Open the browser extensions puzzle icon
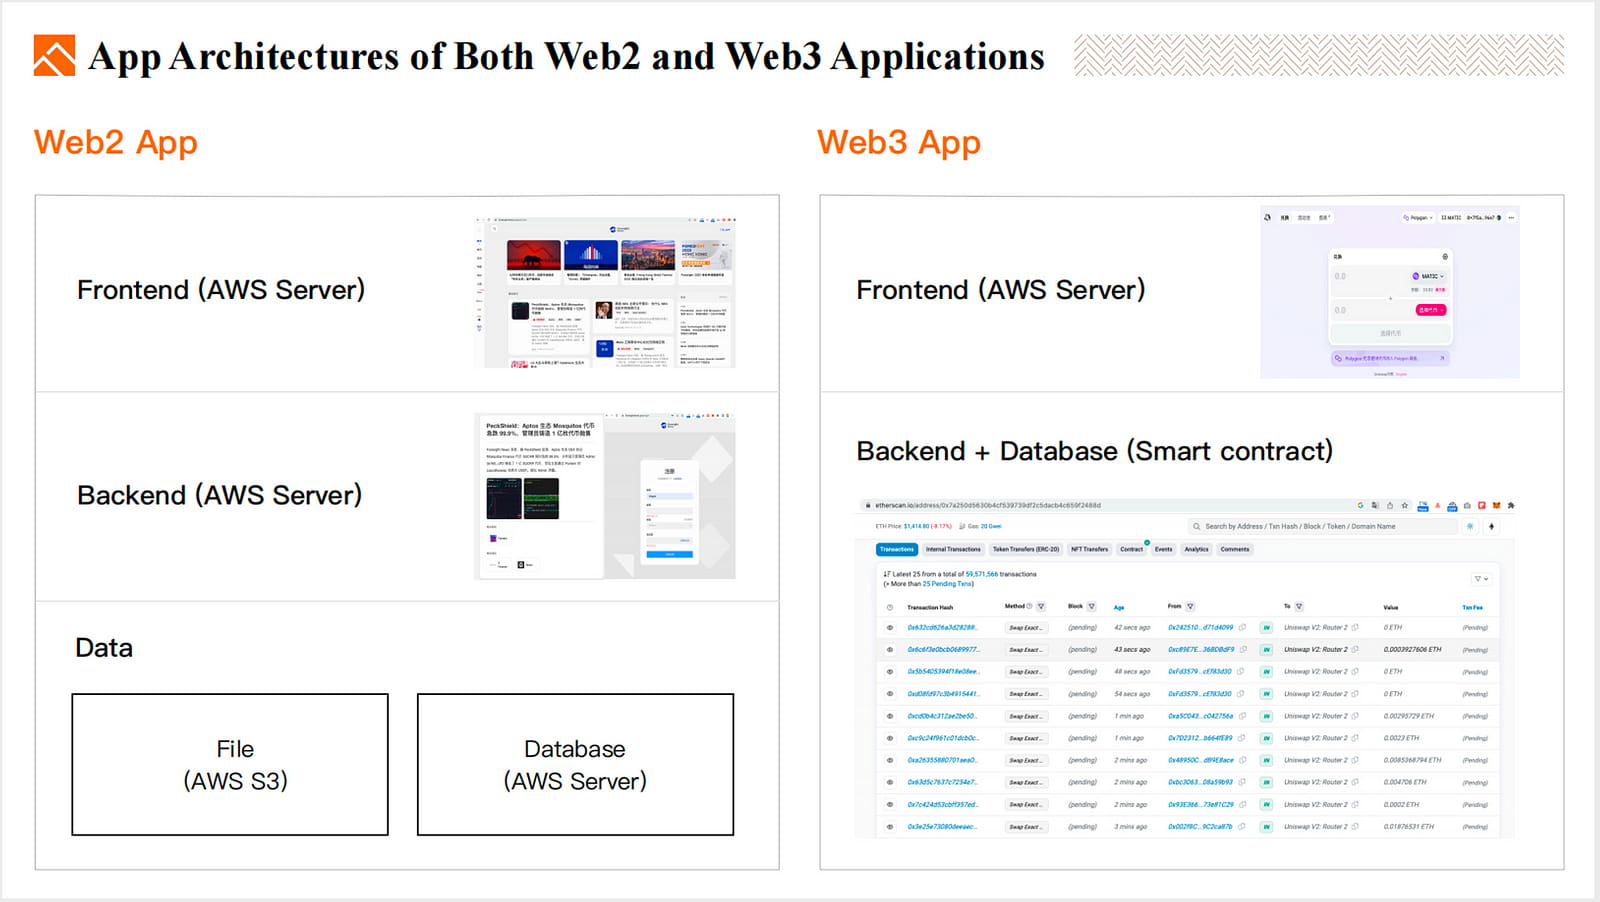The width and height of the screenshot is (1600, 902). (x=1511, y=506)
